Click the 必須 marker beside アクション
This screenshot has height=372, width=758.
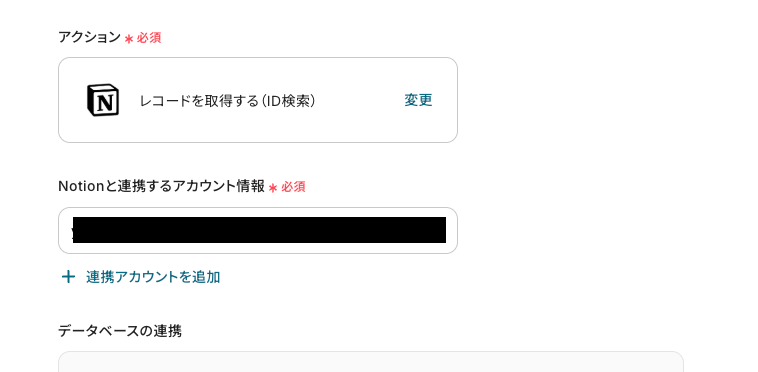pos(149,38)
